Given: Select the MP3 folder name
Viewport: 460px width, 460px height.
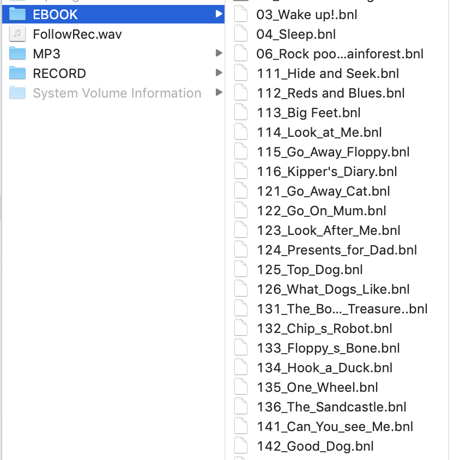Looking at the screenshot, I should 47,54.
